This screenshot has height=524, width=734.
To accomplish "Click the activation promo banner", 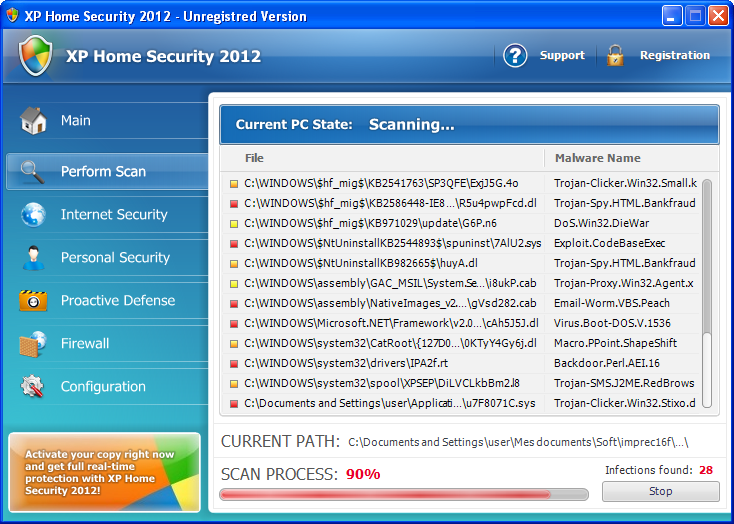I will pyautogui.click(x=105, y=472).
